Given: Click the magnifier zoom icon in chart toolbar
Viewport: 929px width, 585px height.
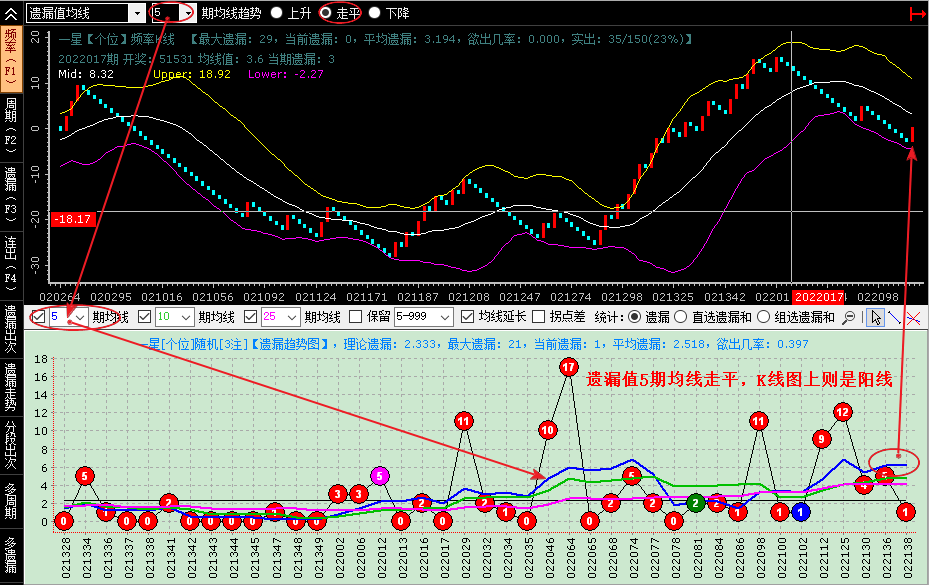Looking at the screenshot, I should (849, 318).
